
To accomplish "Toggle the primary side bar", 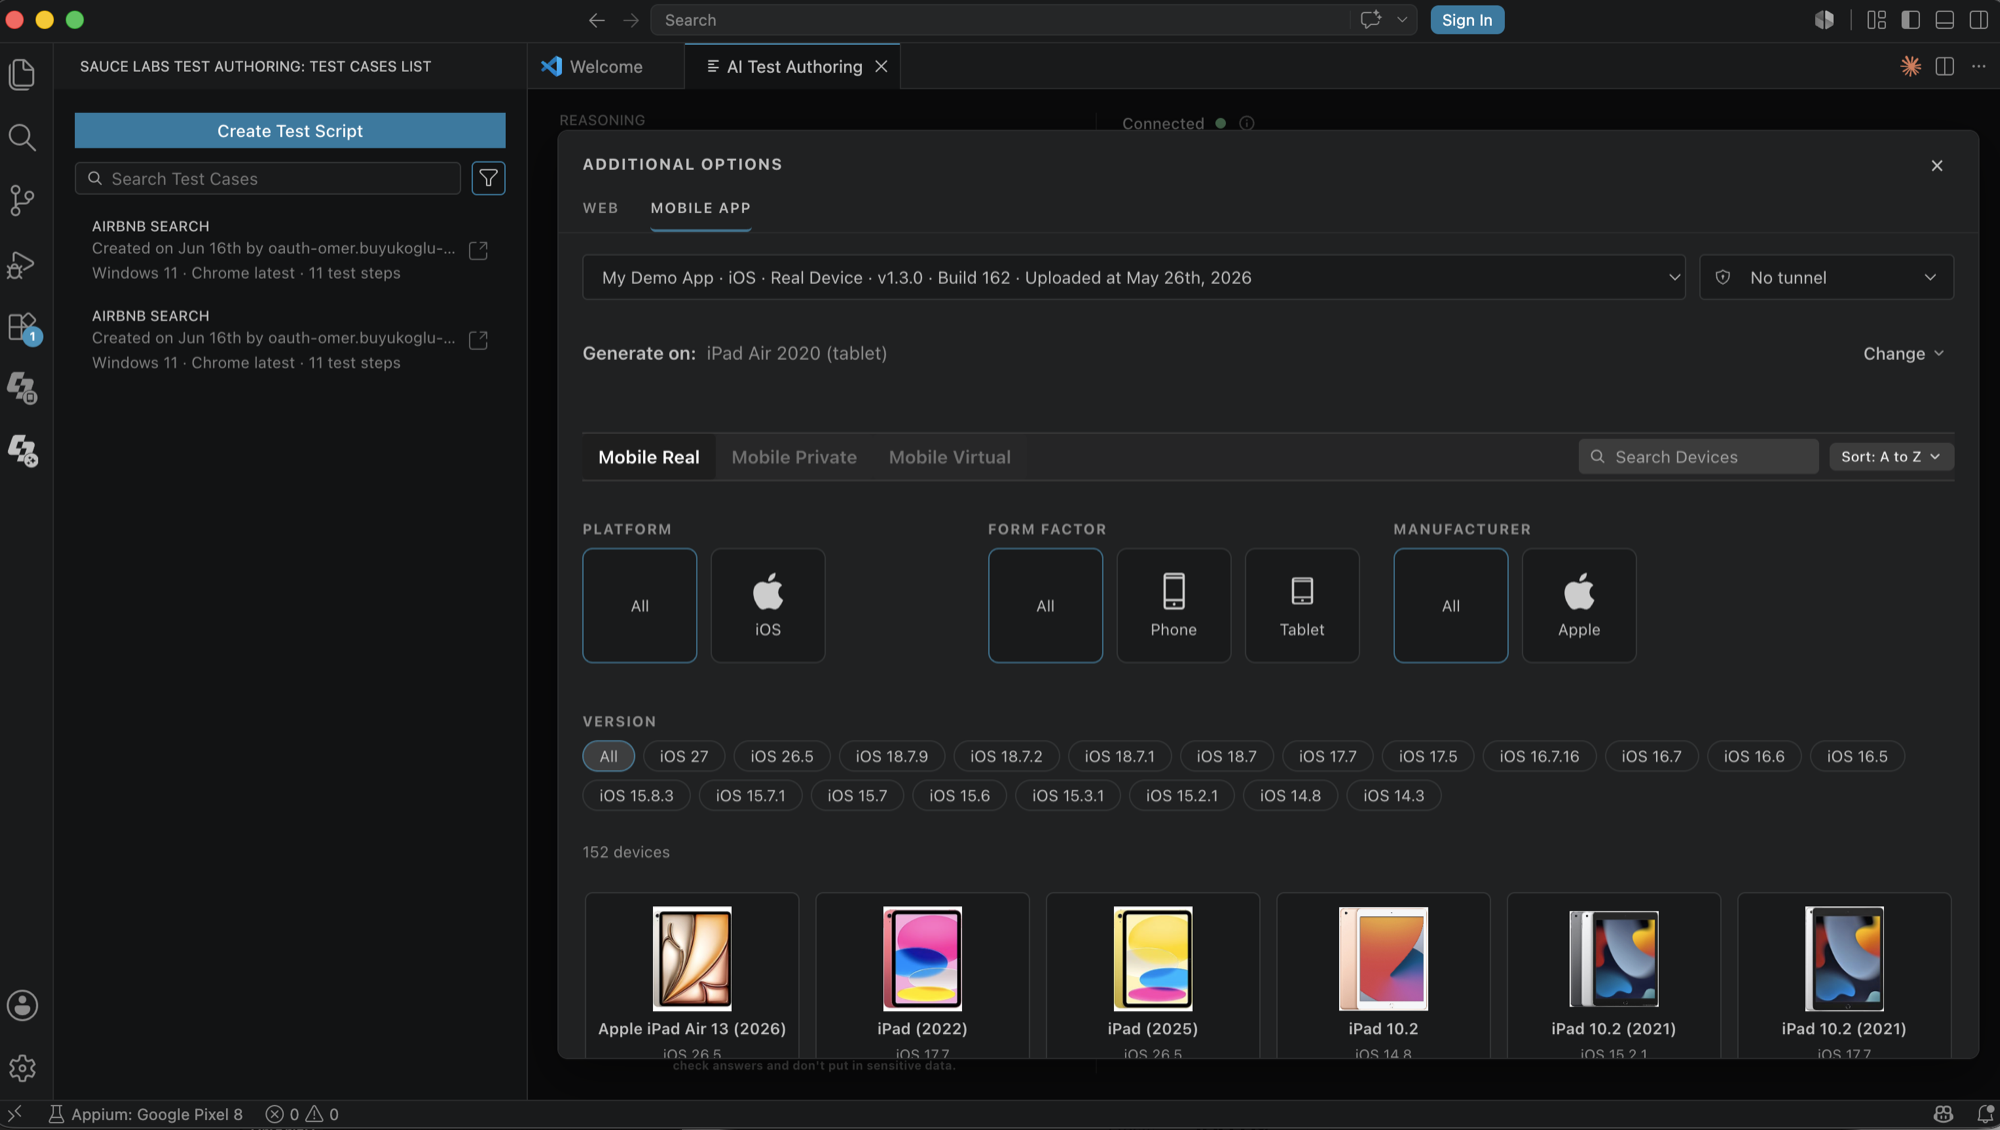I will pyautogui.click(x=1911, y=20).
